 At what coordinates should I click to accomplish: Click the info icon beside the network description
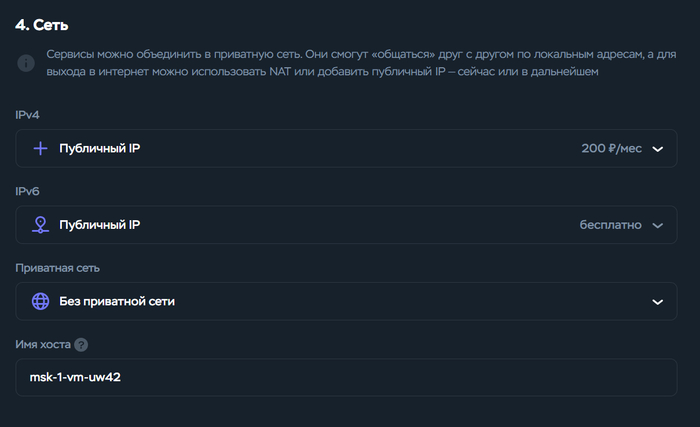click(26, 63)
